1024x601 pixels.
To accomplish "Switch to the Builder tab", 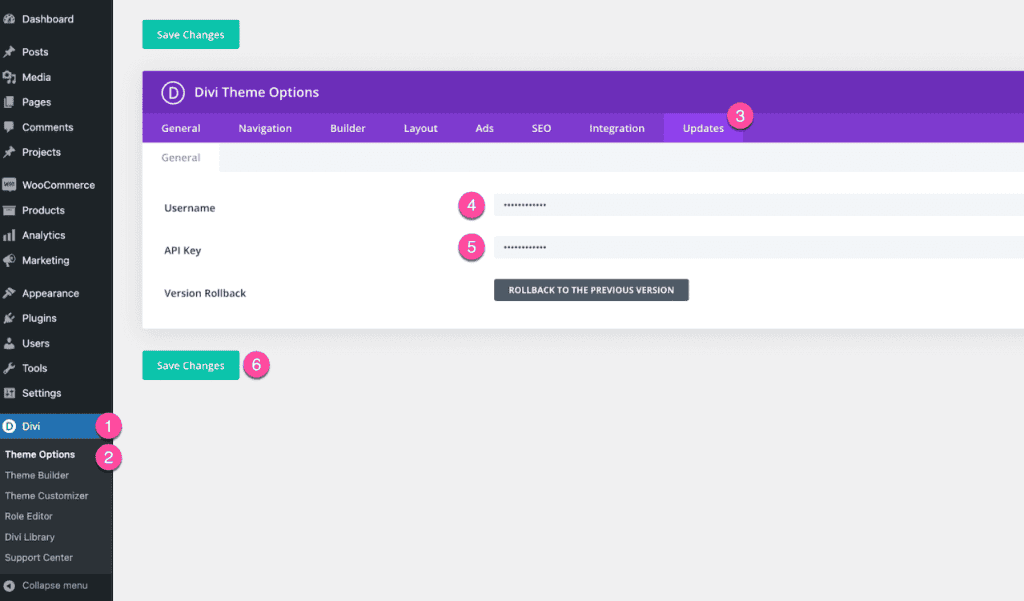I will coord(347,128).
